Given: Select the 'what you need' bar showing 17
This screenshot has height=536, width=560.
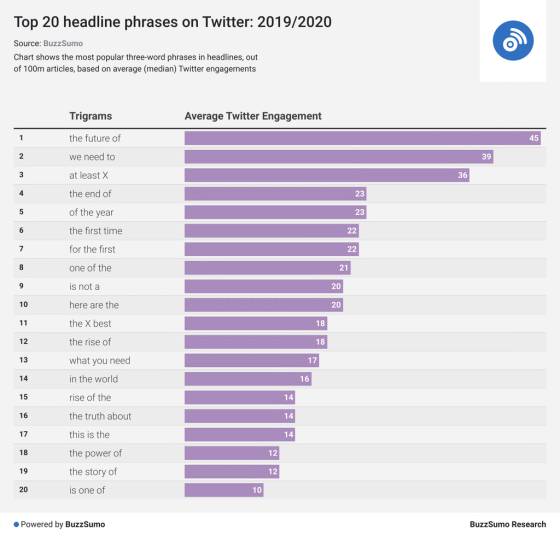Looking at the screenshot, I should (252, 361).
